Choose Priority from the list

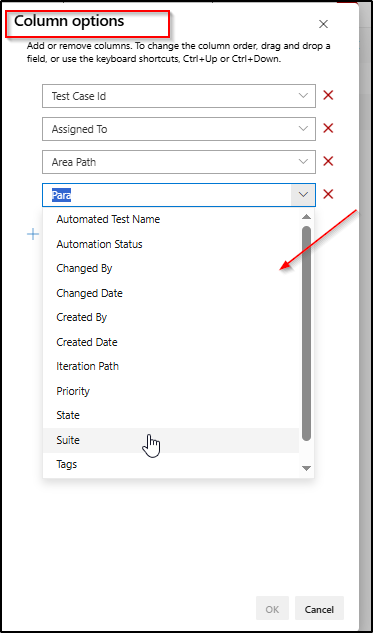(x=171, y=391)
